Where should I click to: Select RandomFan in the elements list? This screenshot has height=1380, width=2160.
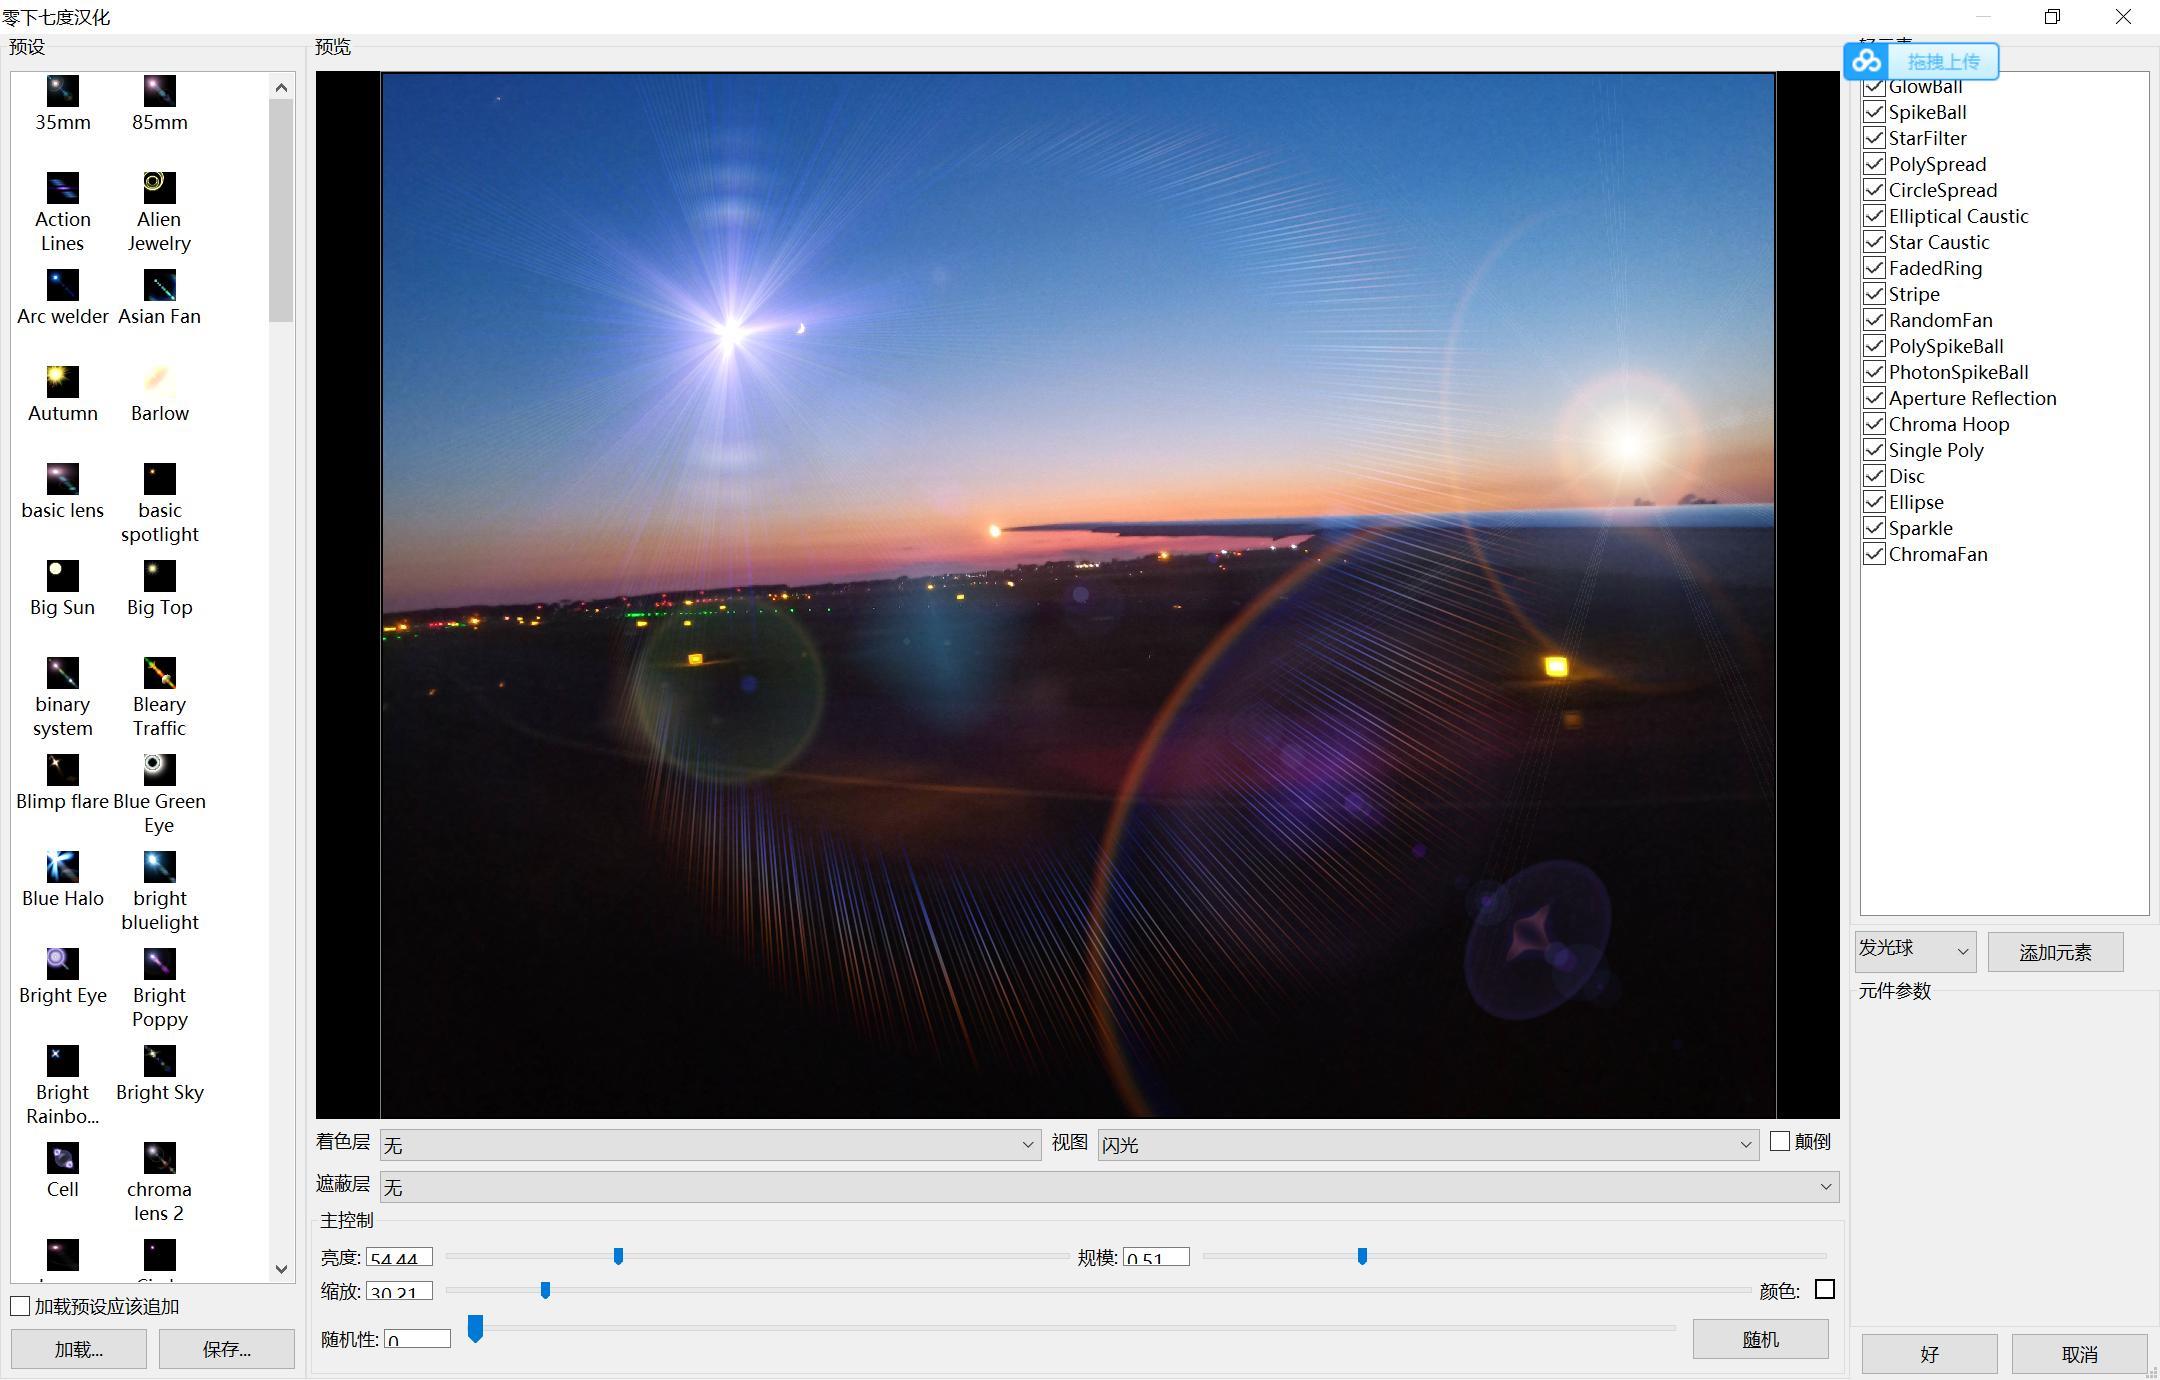(1940, 320)
